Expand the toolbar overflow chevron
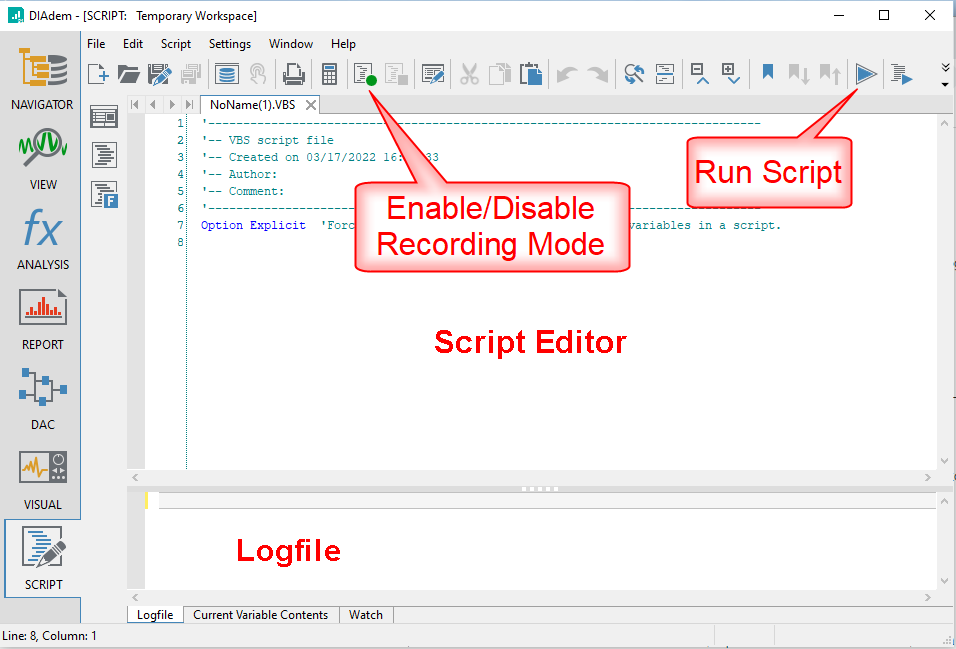The image size is (956, 649). pyautogui.click(x=945, y=68)
